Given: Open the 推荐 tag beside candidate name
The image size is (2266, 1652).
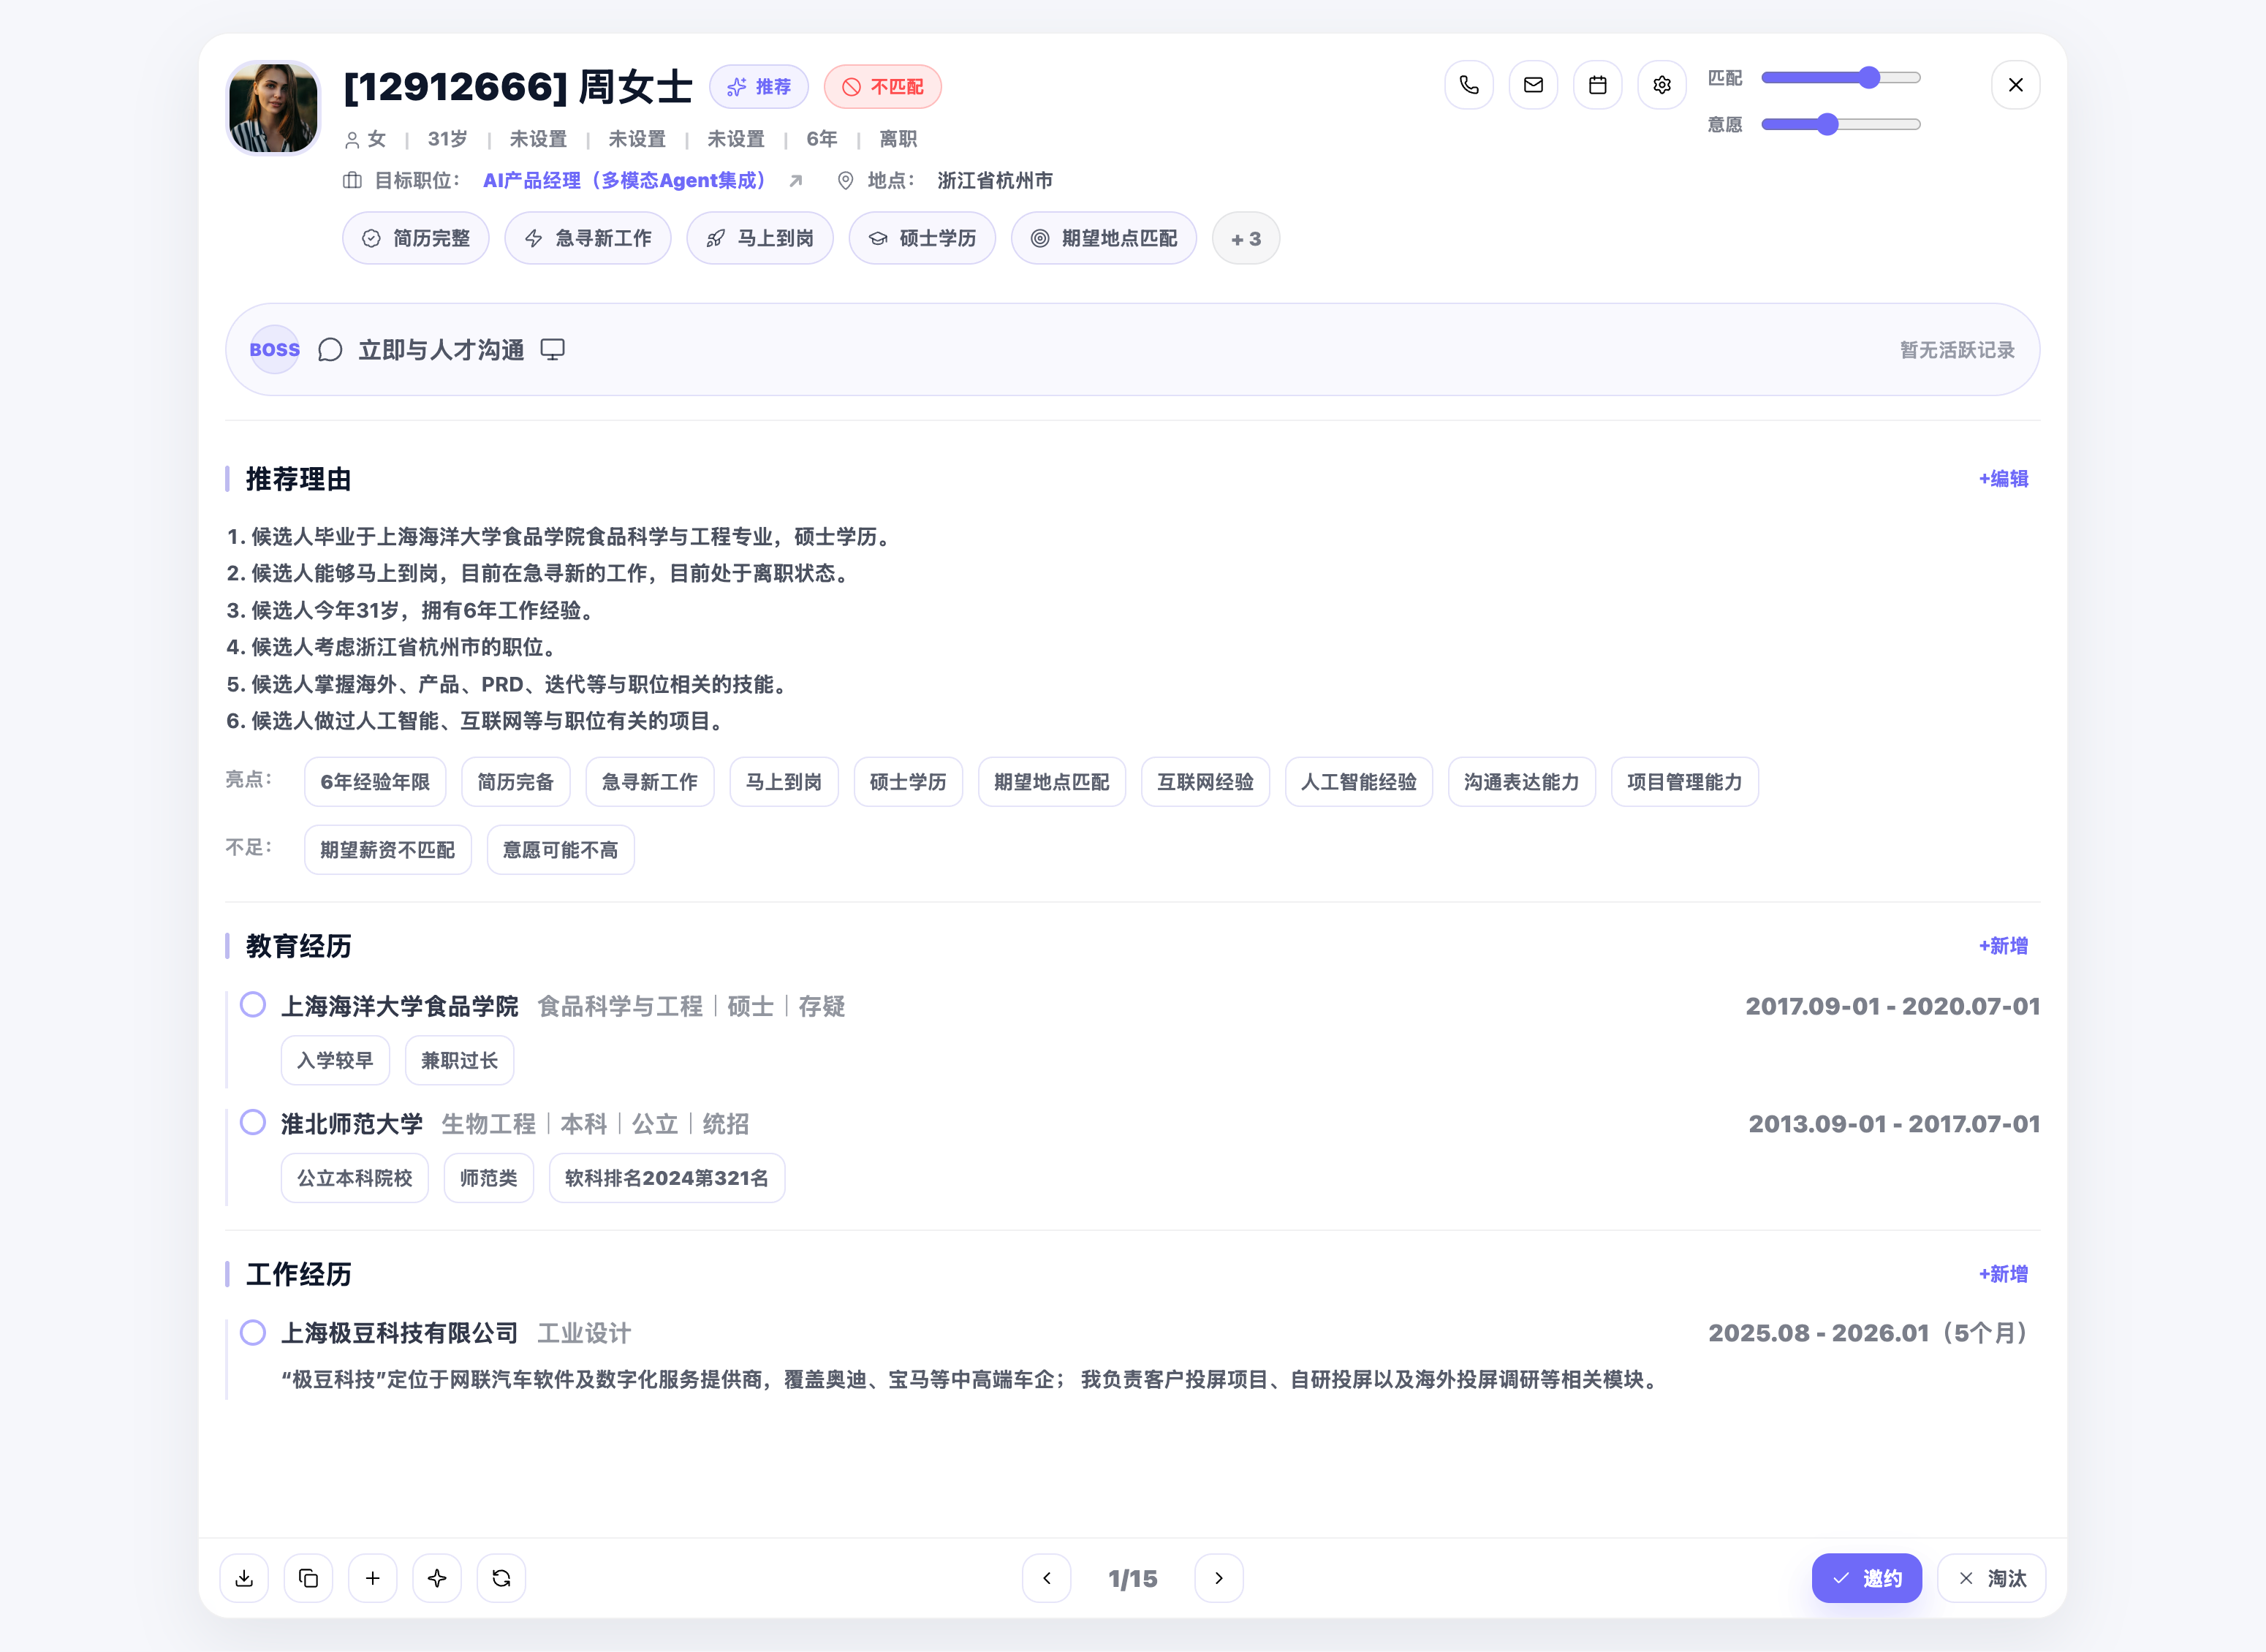Looking at the screenshot, I should tap(759, 86).
